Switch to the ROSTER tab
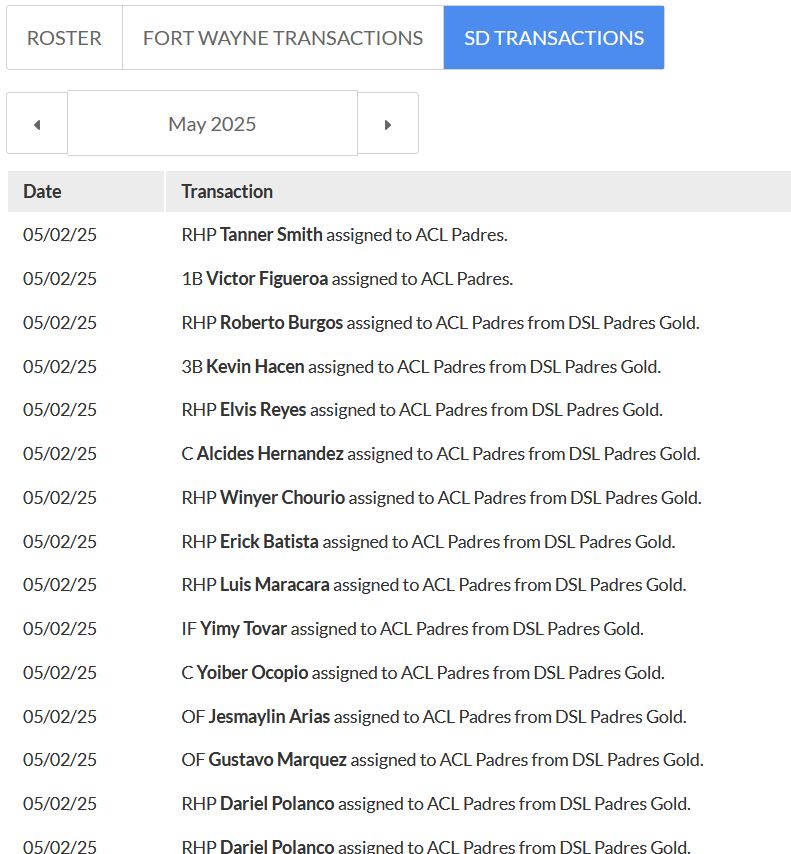791x854 pixels. point(64,37)
